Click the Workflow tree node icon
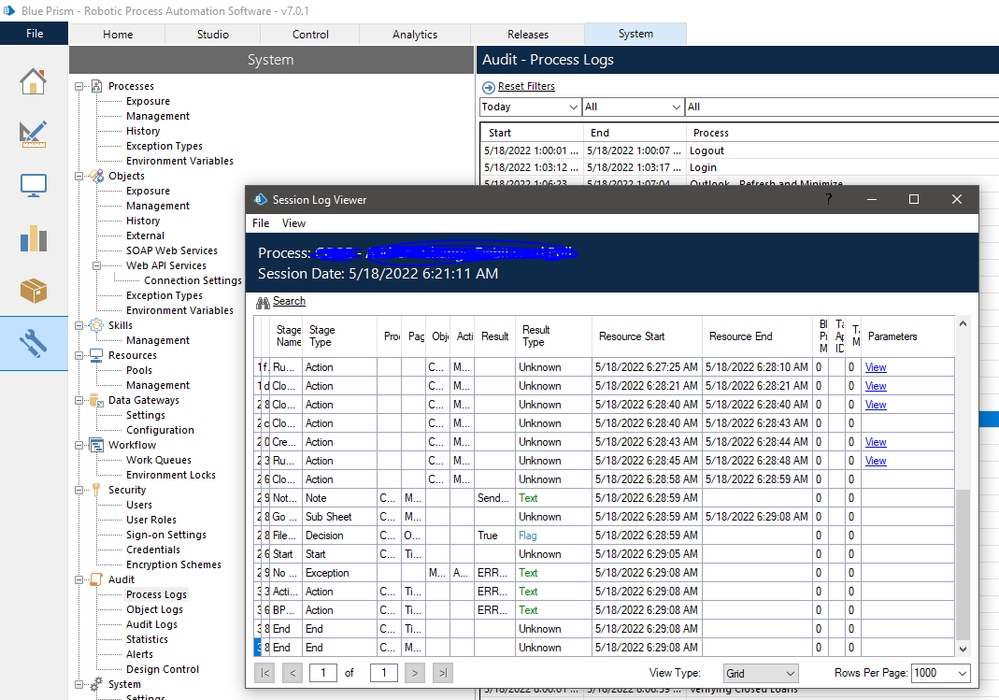Image resolution: width=999 pixels, height=700 pixels. coord(96,445)
